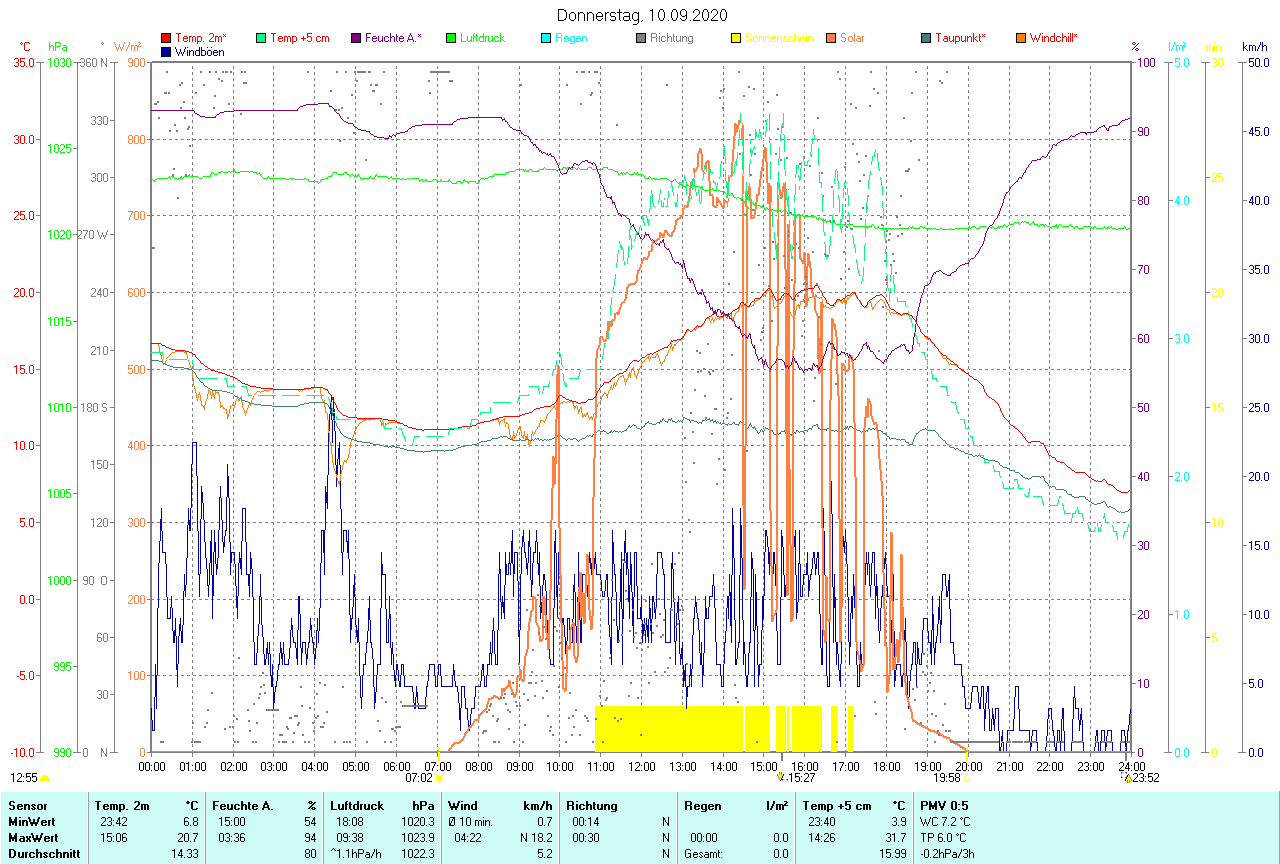Click the 'Windböen' legend label
This screenshot has height=864, width=1280.
[x=199, y=52]
